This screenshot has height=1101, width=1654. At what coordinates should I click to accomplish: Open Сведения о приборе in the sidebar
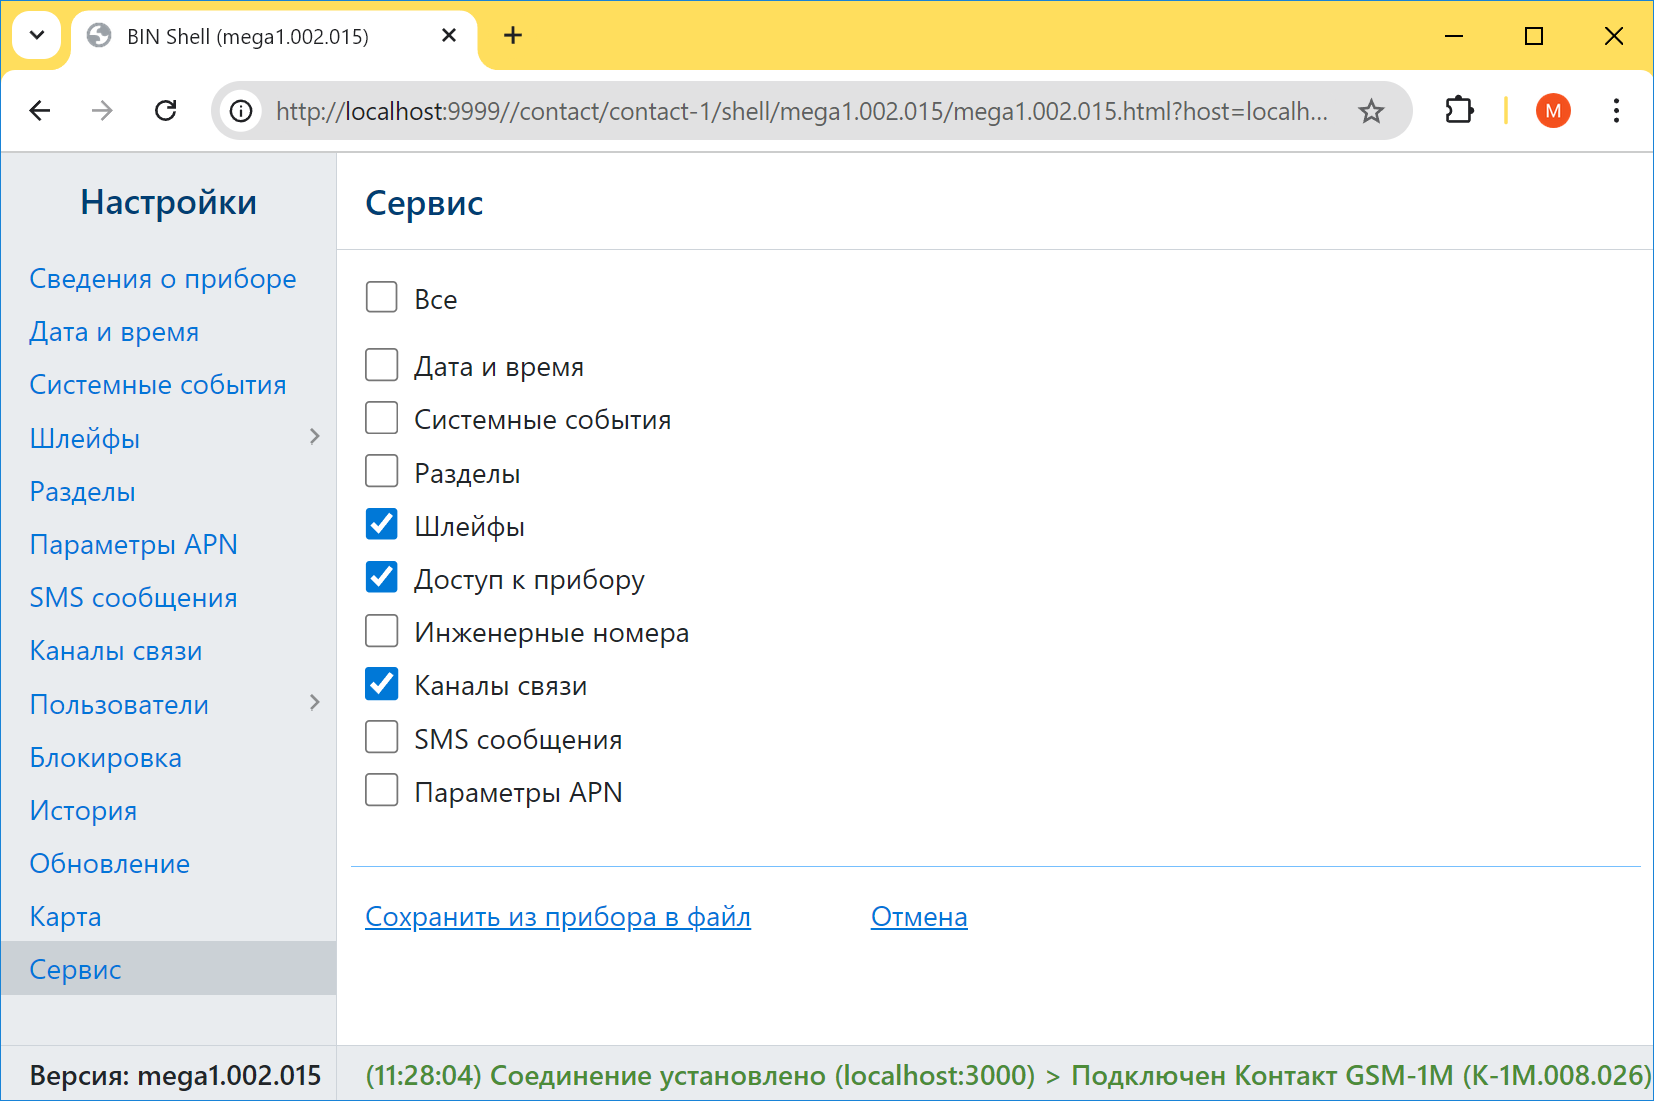pyautogui.click(x=163, y=279)
